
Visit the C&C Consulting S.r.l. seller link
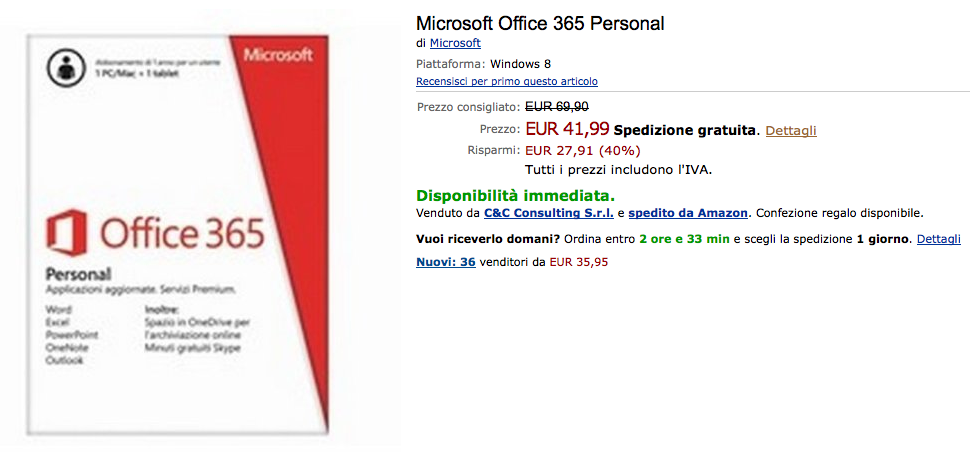pos(548,213)
